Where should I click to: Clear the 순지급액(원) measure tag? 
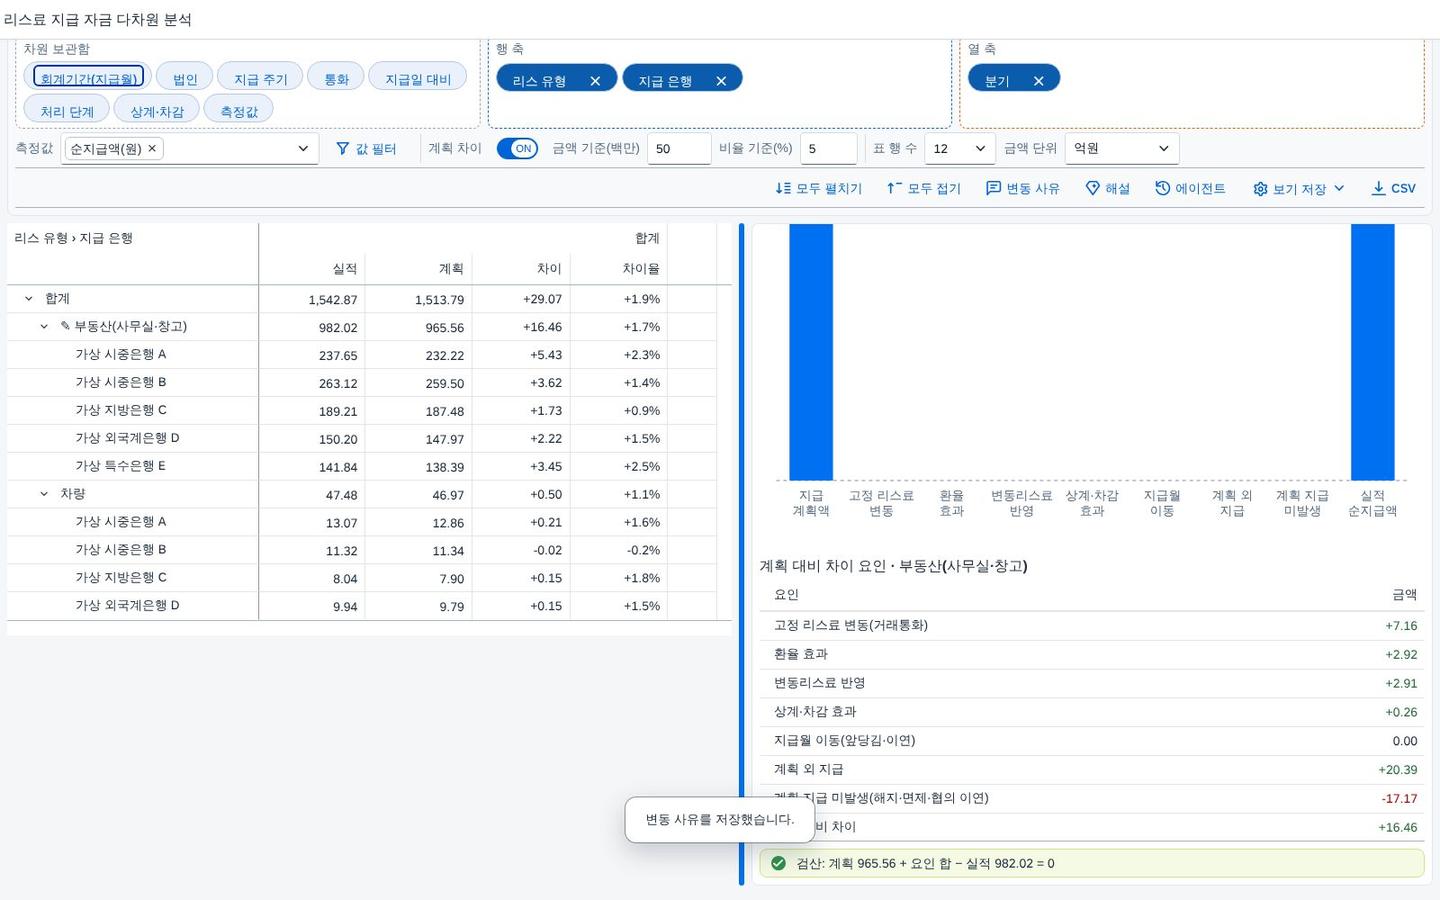(152, 149)
